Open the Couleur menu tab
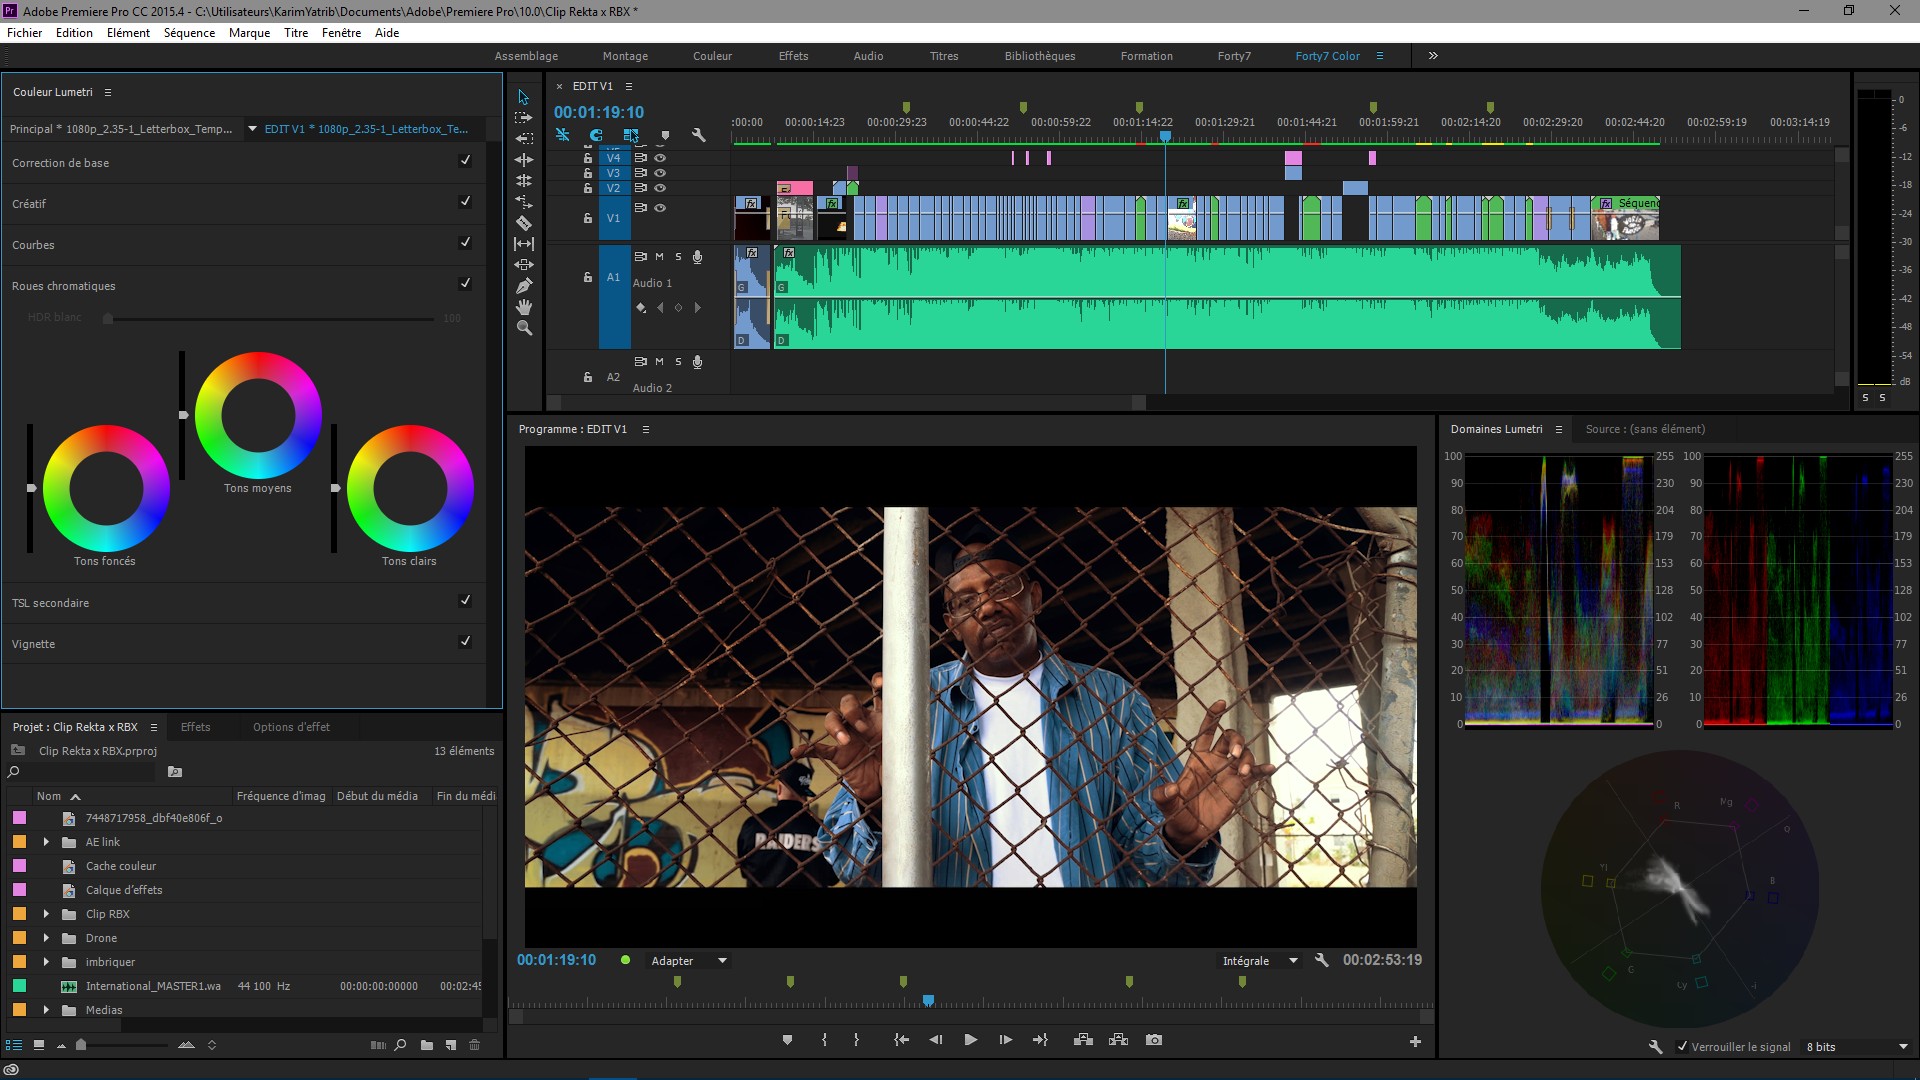Viewport: 1920px width, 1080px height. [712, 55]
